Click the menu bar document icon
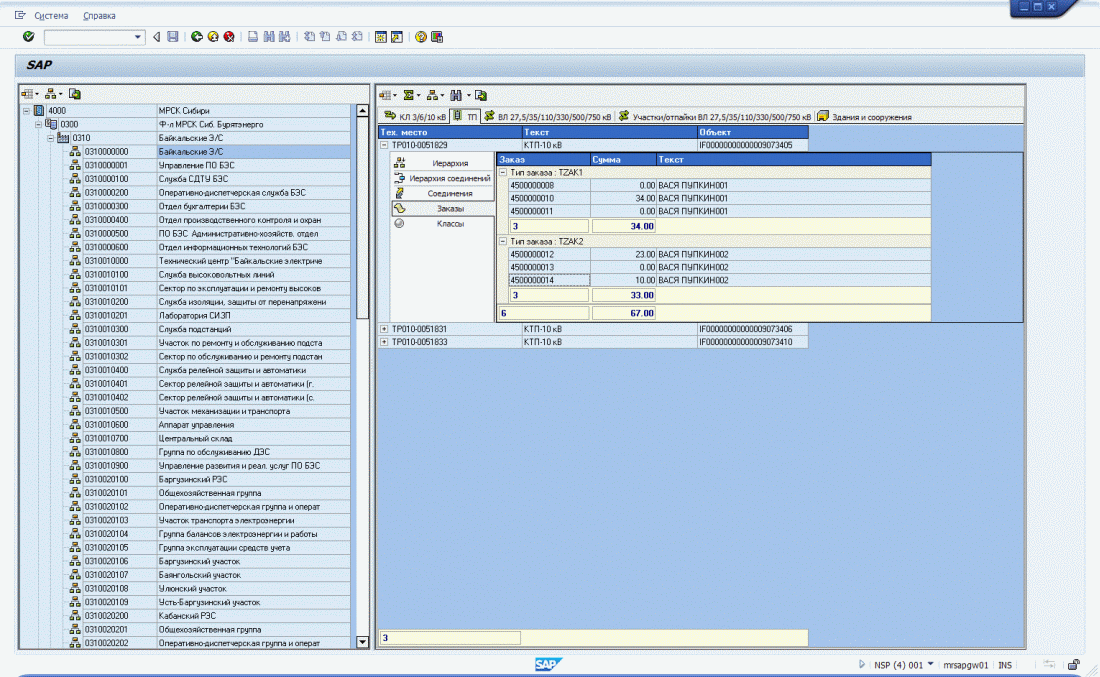The image size is (1100, 677). click(x=20, y=15)
